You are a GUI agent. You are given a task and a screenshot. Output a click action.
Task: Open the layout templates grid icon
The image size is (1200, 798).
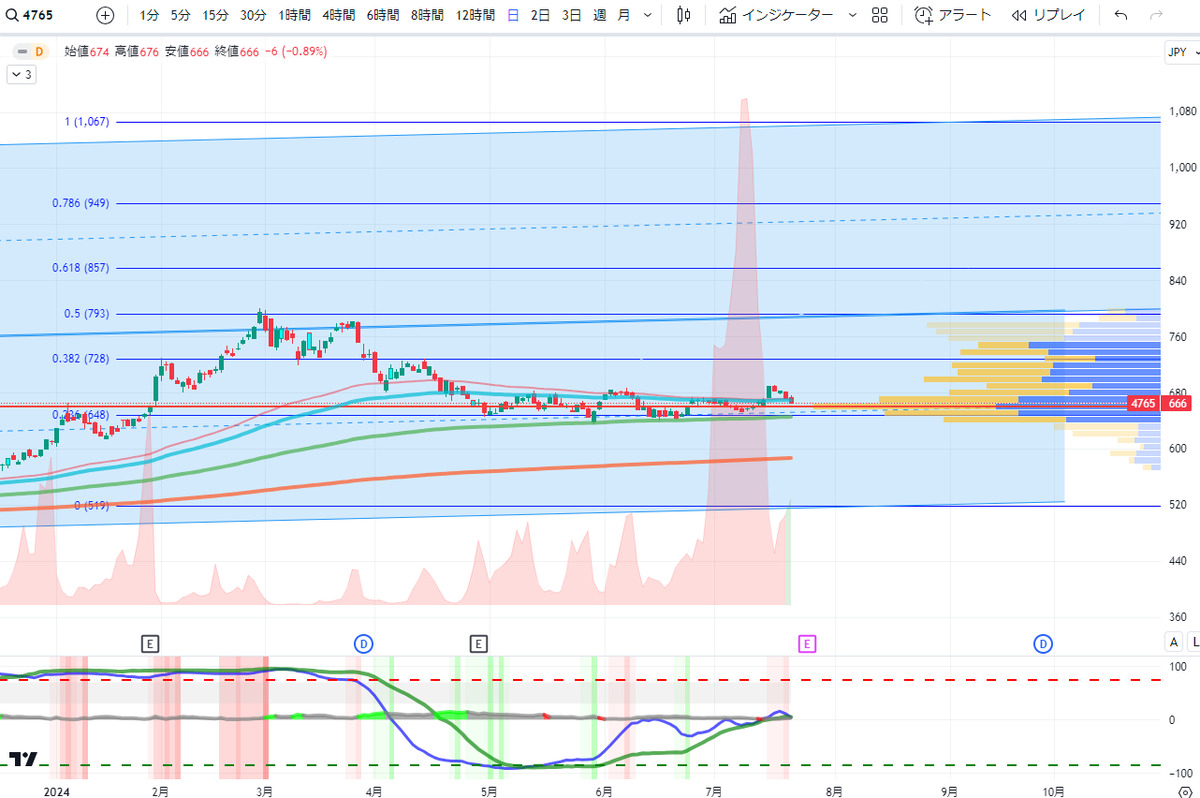pos(880,15)
